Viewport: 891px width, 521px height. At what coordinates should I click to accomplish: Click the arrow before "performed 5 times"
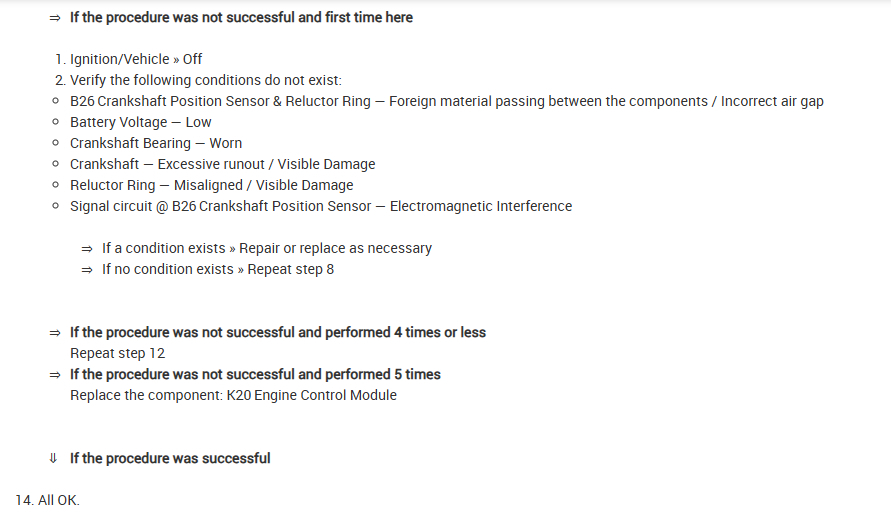click(55, 374)
